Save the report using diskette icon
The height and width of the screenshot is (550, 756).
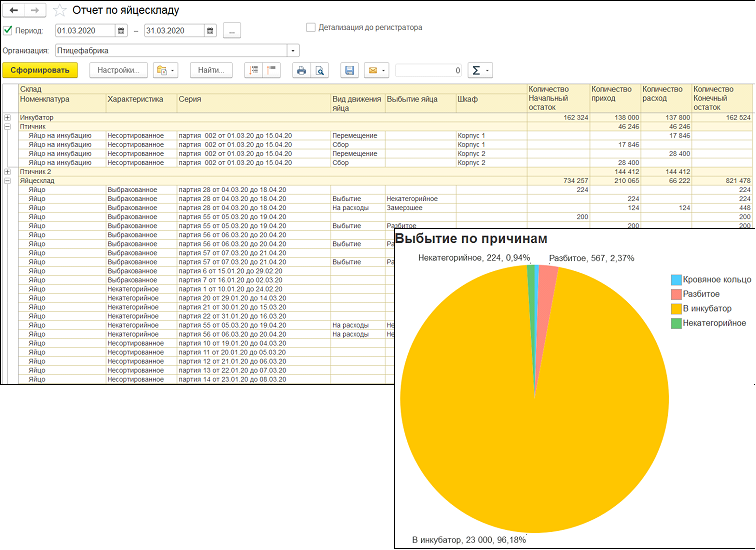349,71
